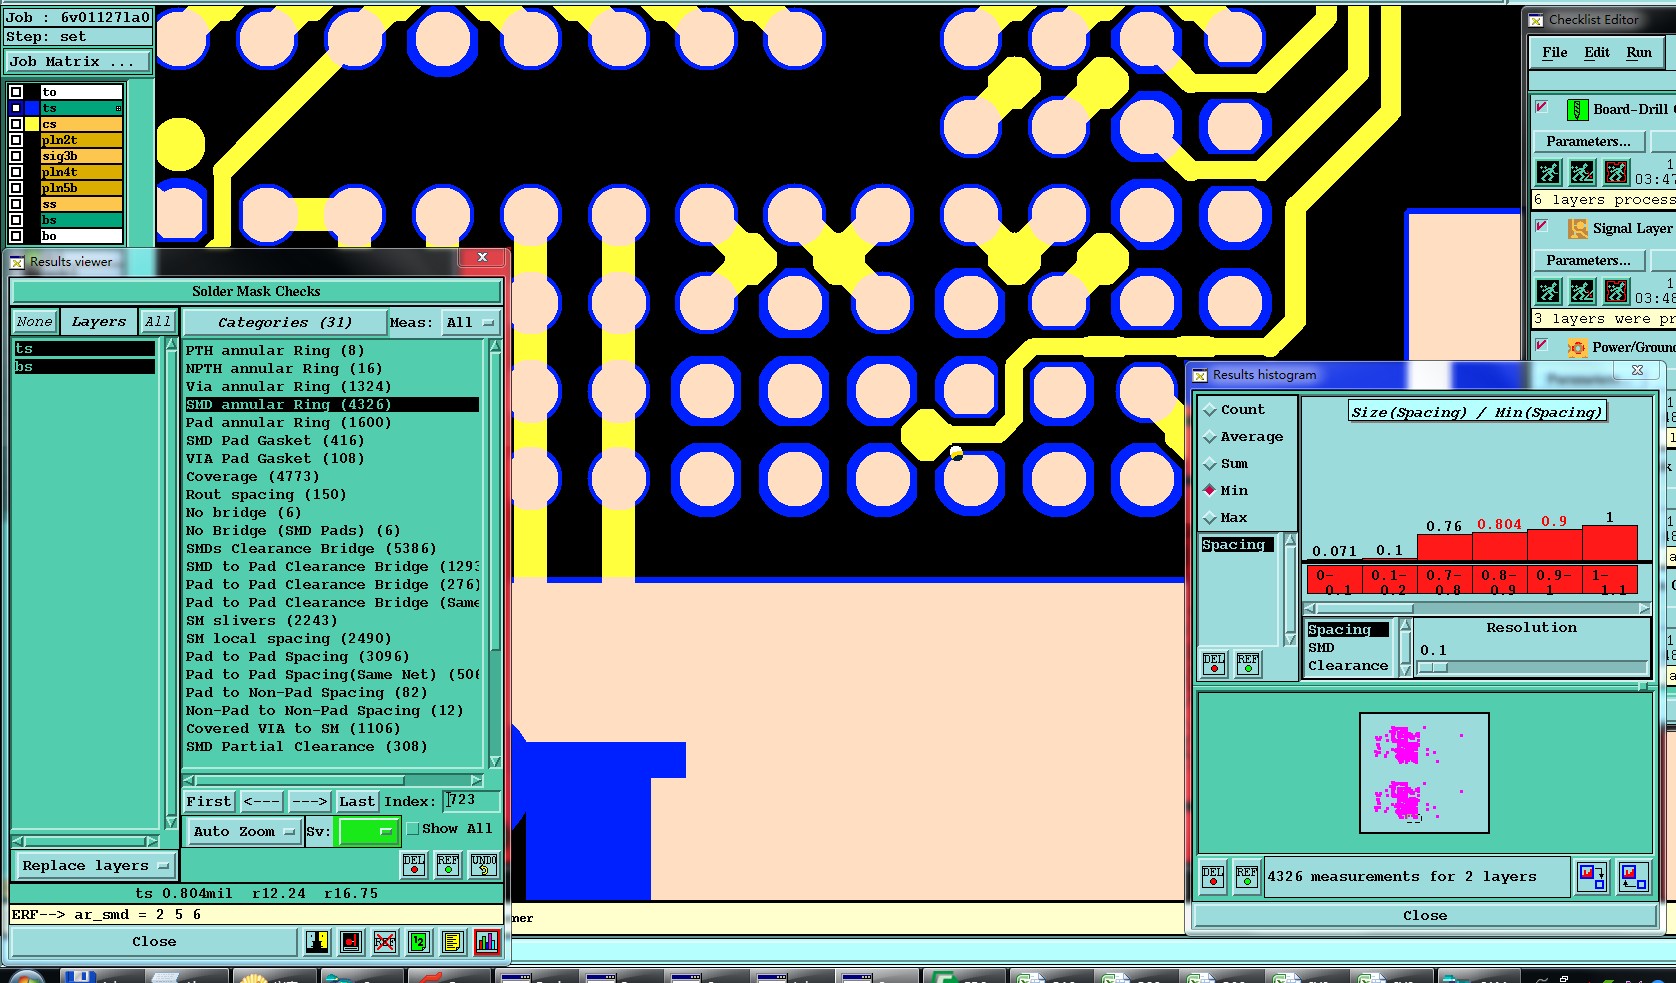Click DEL icon in Results viewer
This screenshot has width=1676, height=983.
point(414,865)
